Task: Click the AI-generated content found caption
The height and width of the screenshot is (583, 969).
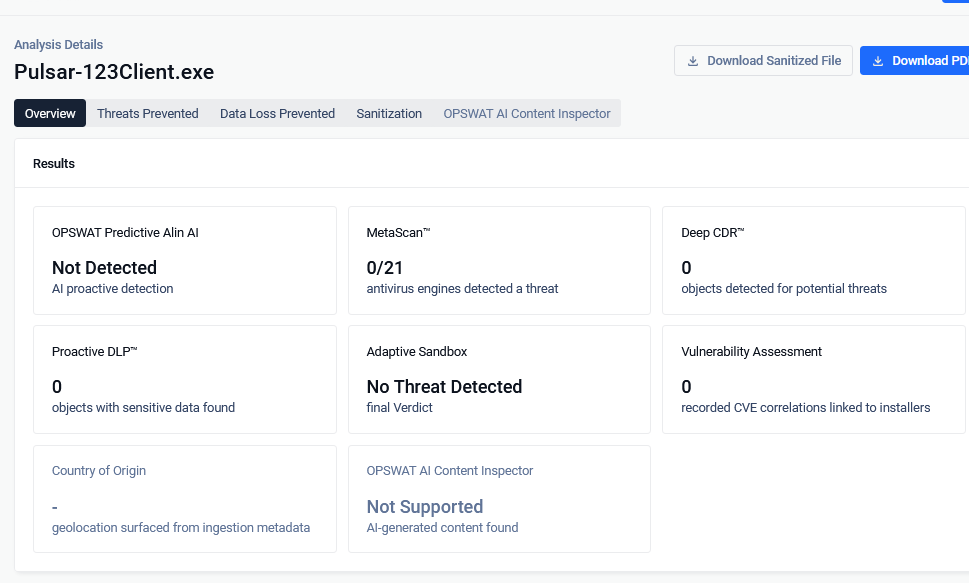Action: [442, 527]
